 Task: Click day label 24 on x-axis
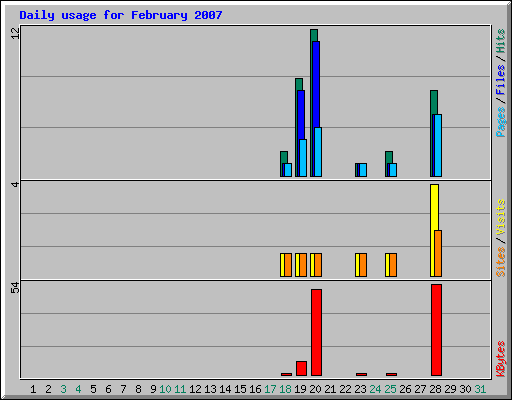375,389
